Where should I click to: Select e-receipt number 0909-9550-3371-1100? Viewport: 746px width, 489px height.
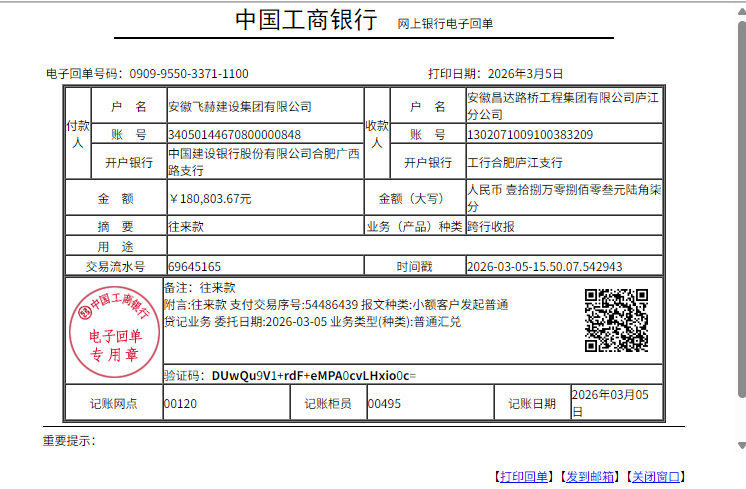tap(188, 73)
